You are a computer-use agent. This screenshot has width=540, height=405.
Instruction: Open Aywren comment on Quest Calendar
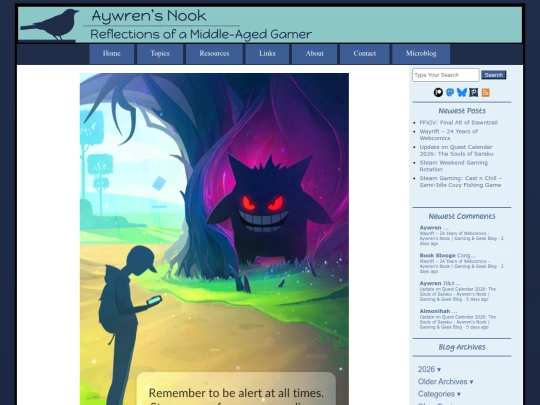tap(458, 291)
